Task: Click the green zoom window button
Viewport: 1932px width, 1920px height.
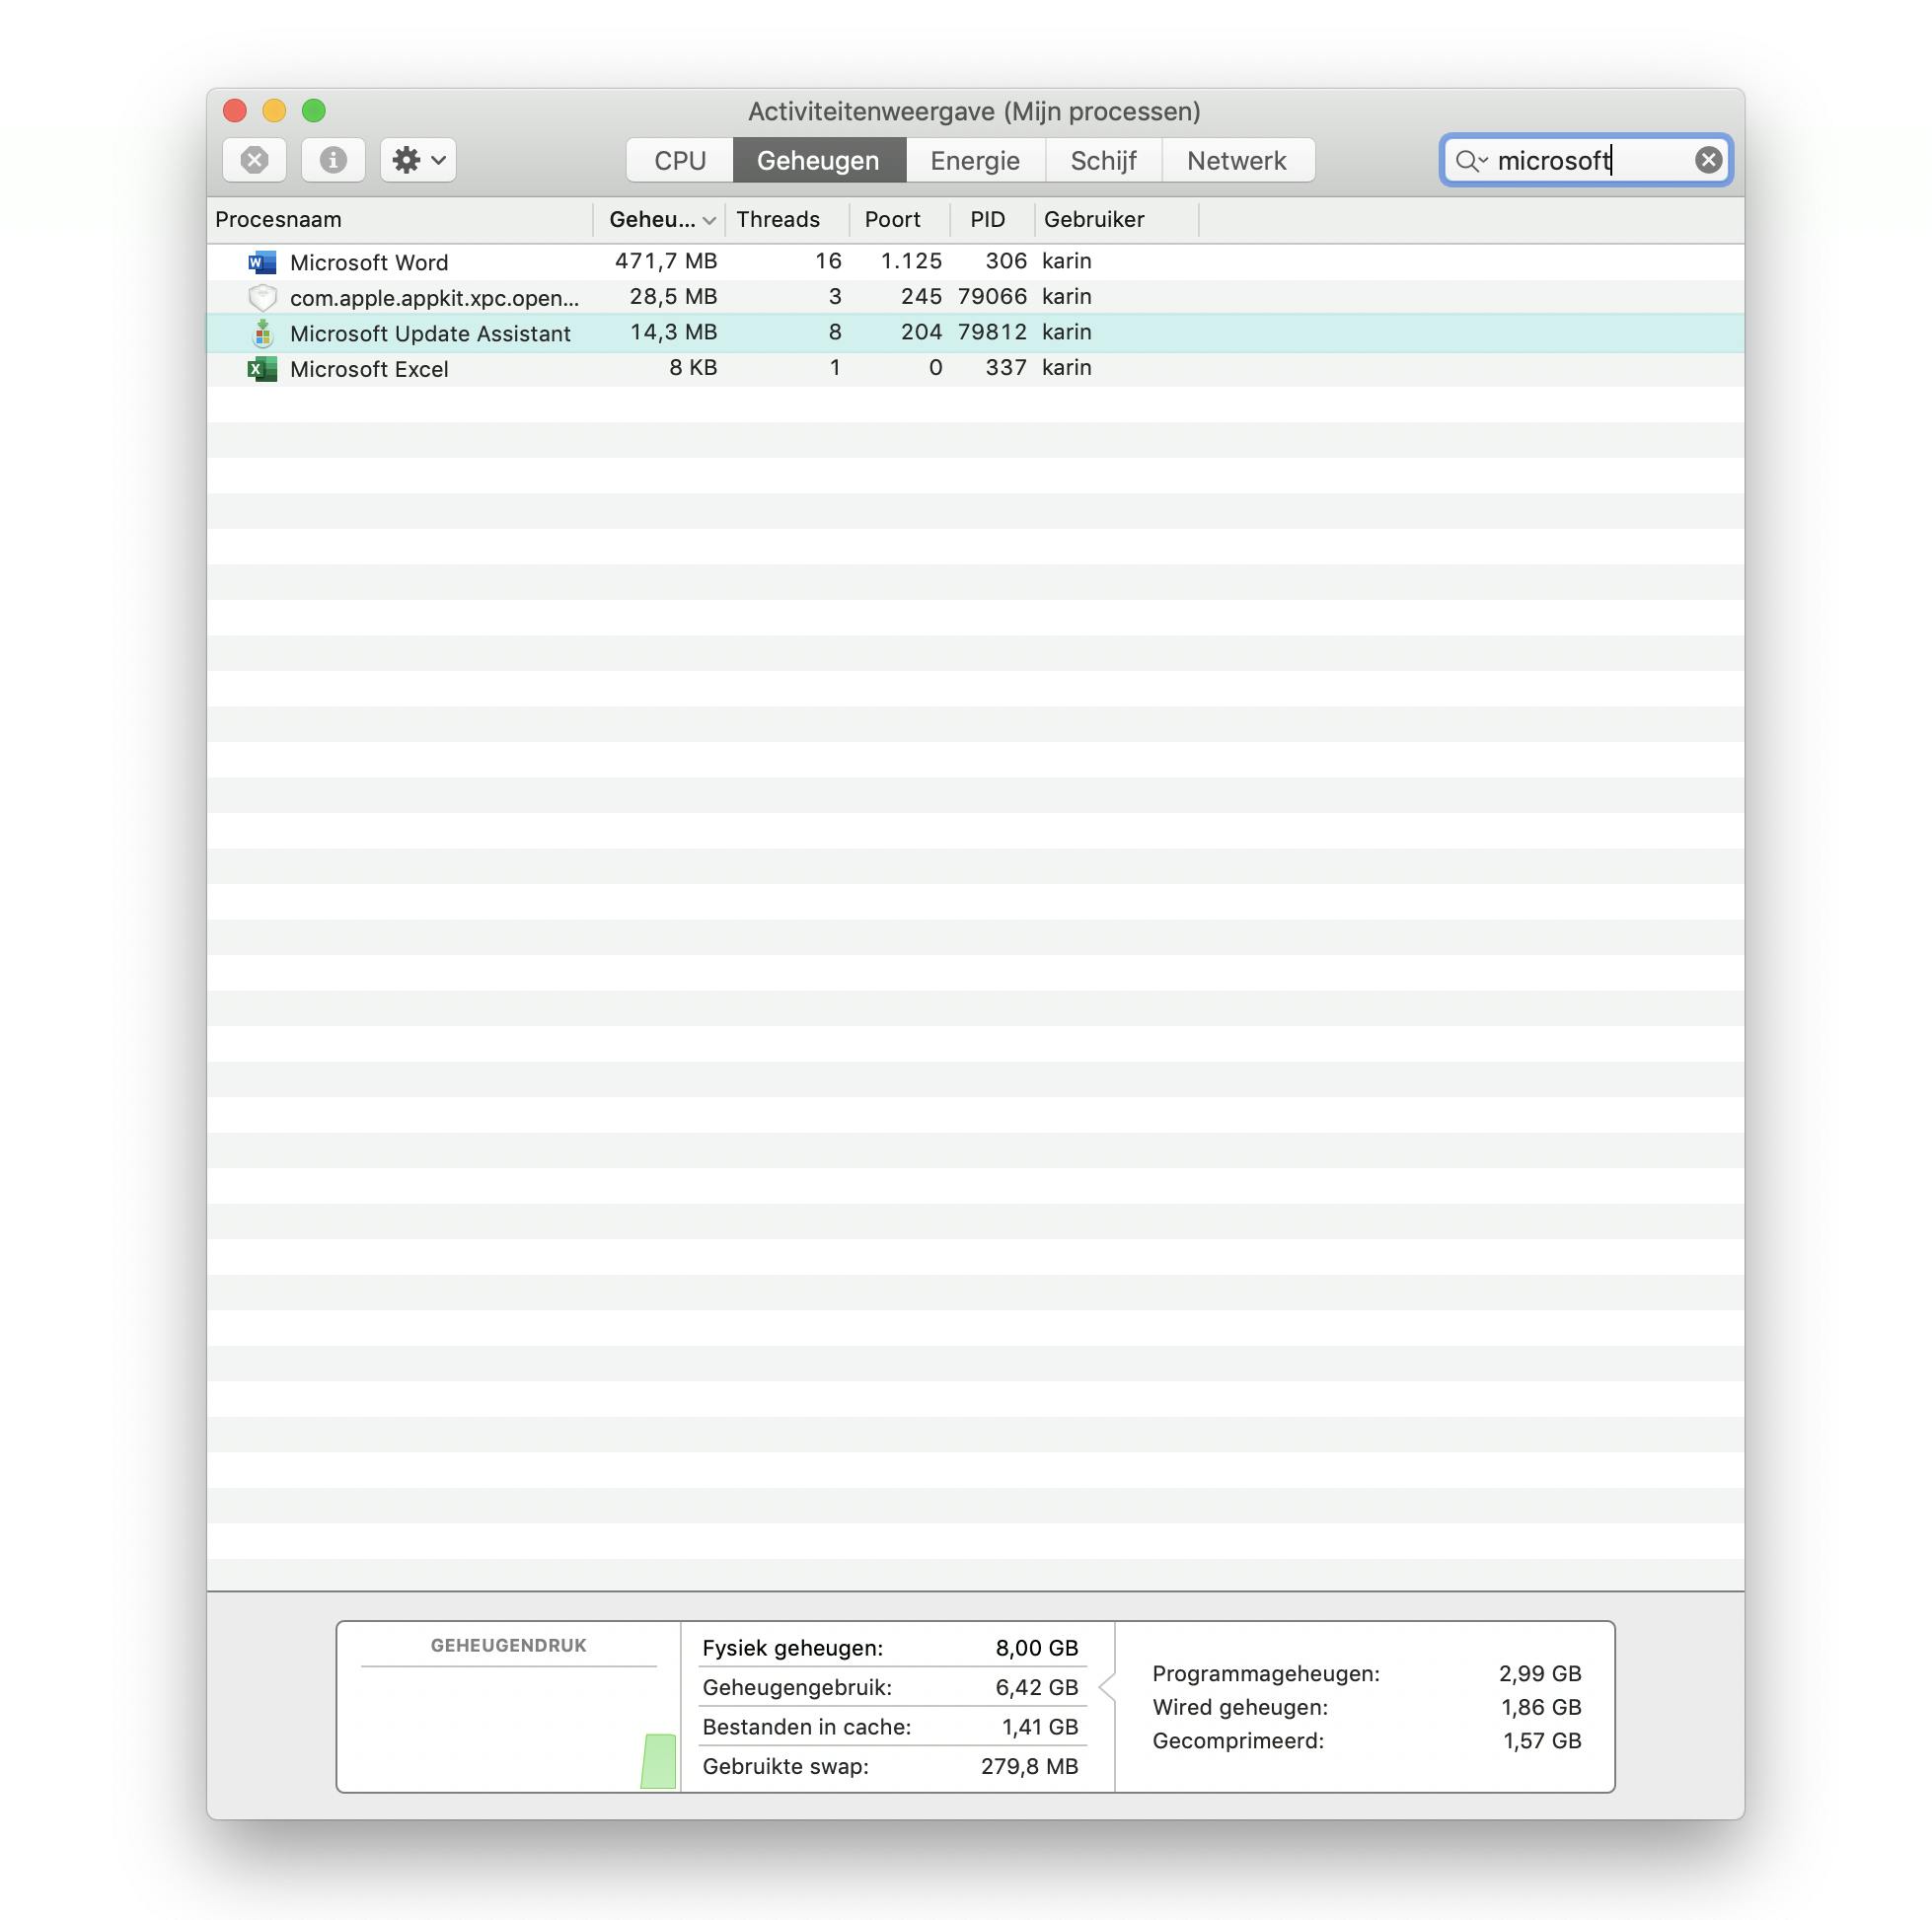Action: pos(314,110)
